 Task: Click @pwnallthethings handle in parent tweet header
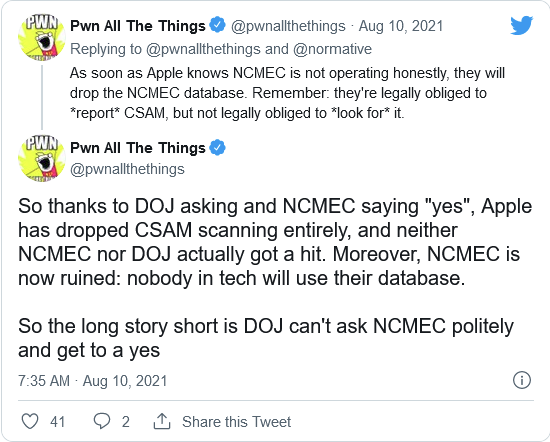coord(288,26)
